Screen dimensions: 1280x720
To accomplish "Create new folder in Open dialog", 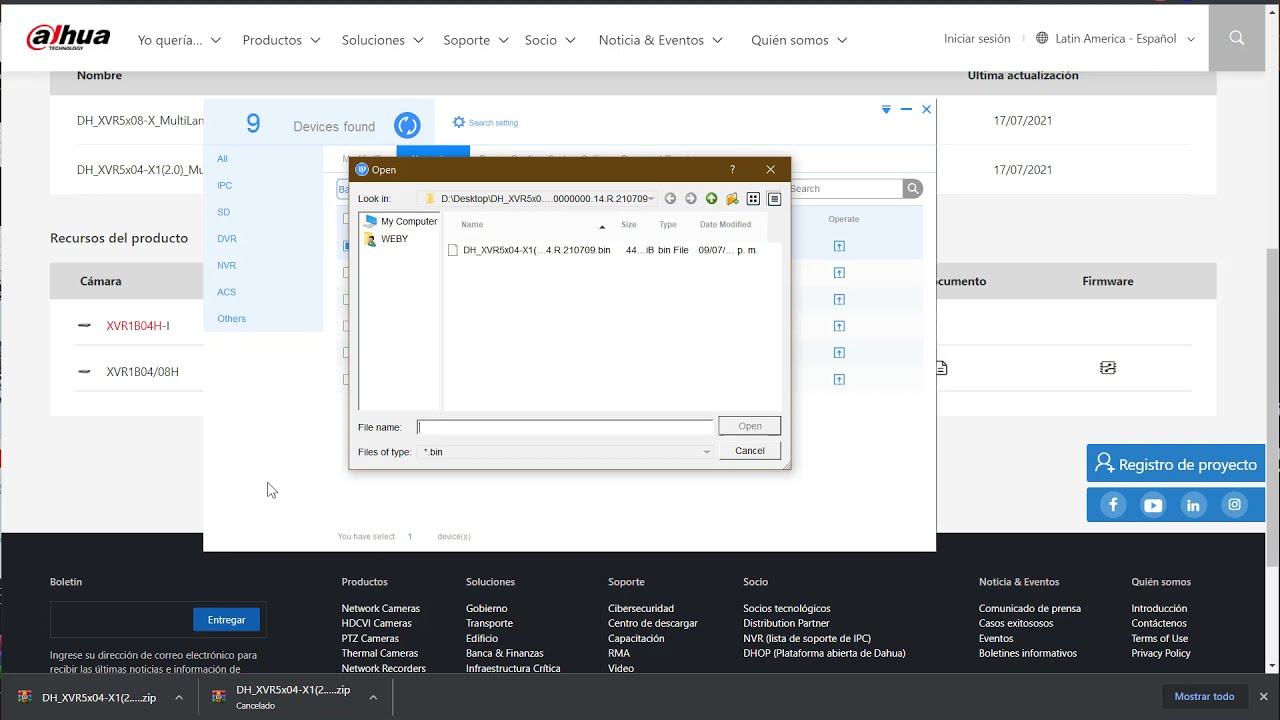I will click(732, 199).
